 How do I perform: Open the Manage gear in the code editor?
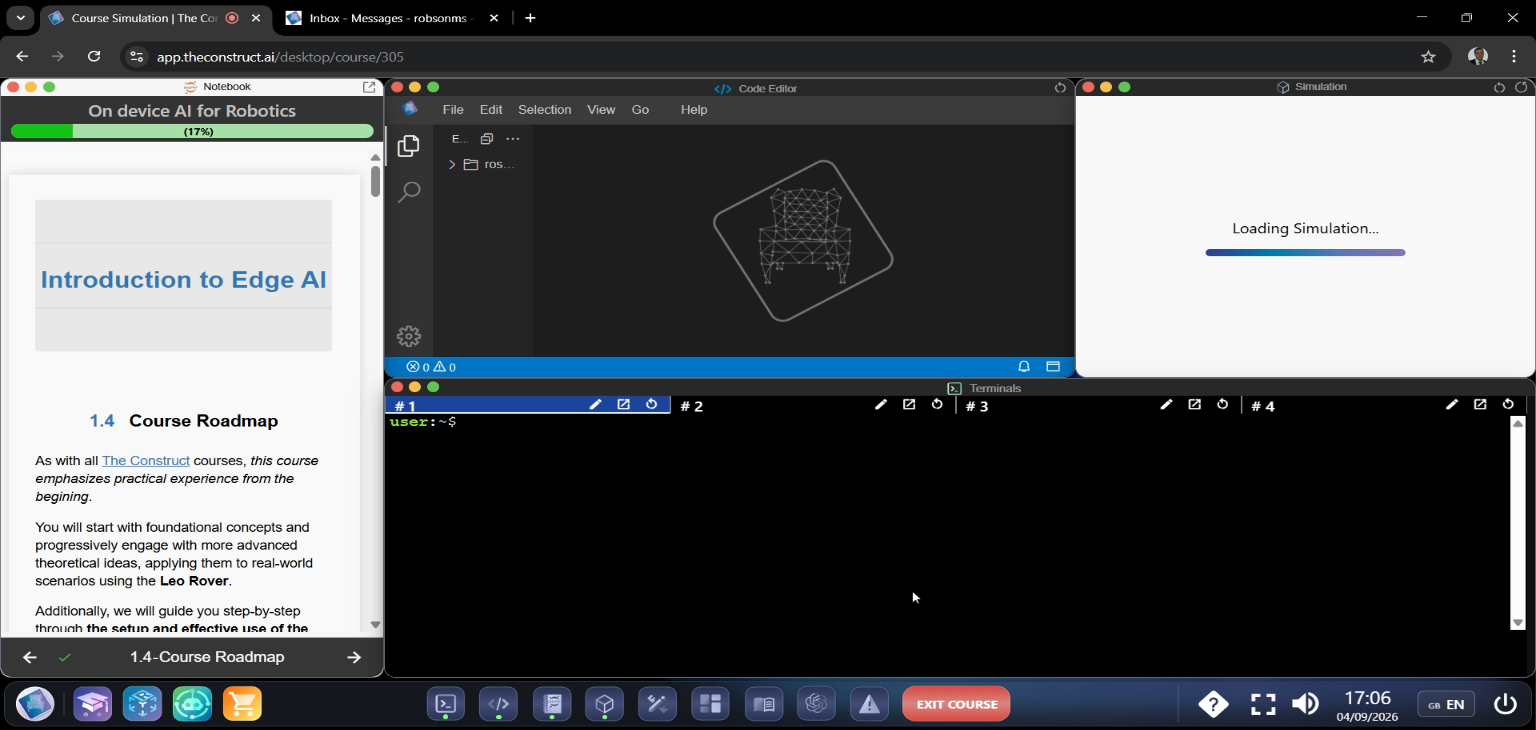(x=408, y=336)
